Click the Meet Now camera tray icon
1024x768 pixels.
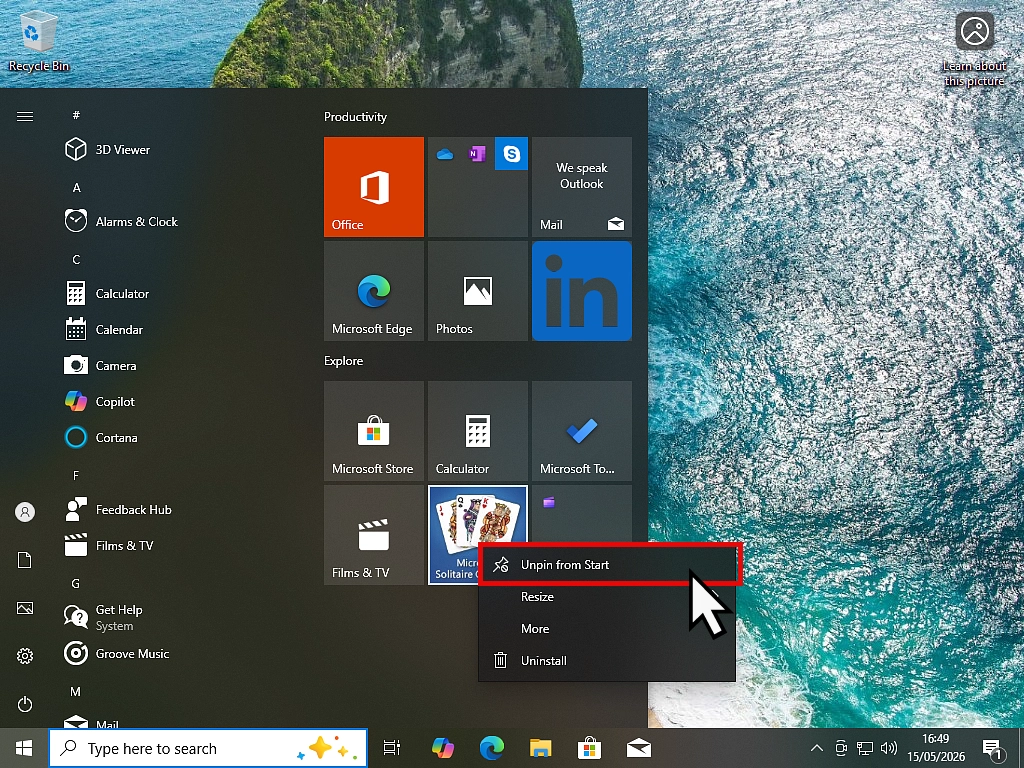tap(841, 748)
